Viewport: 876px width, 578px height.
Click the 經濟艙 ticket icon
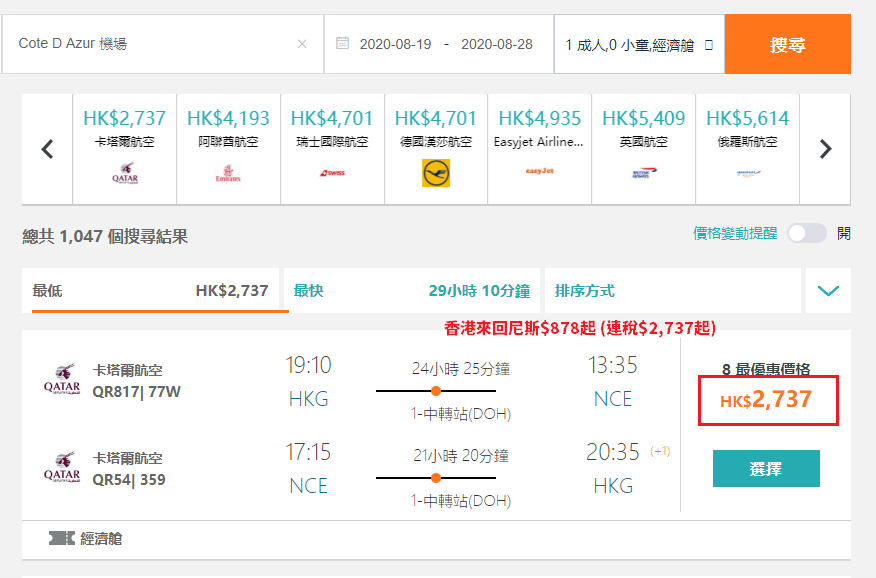coord(61,538)
